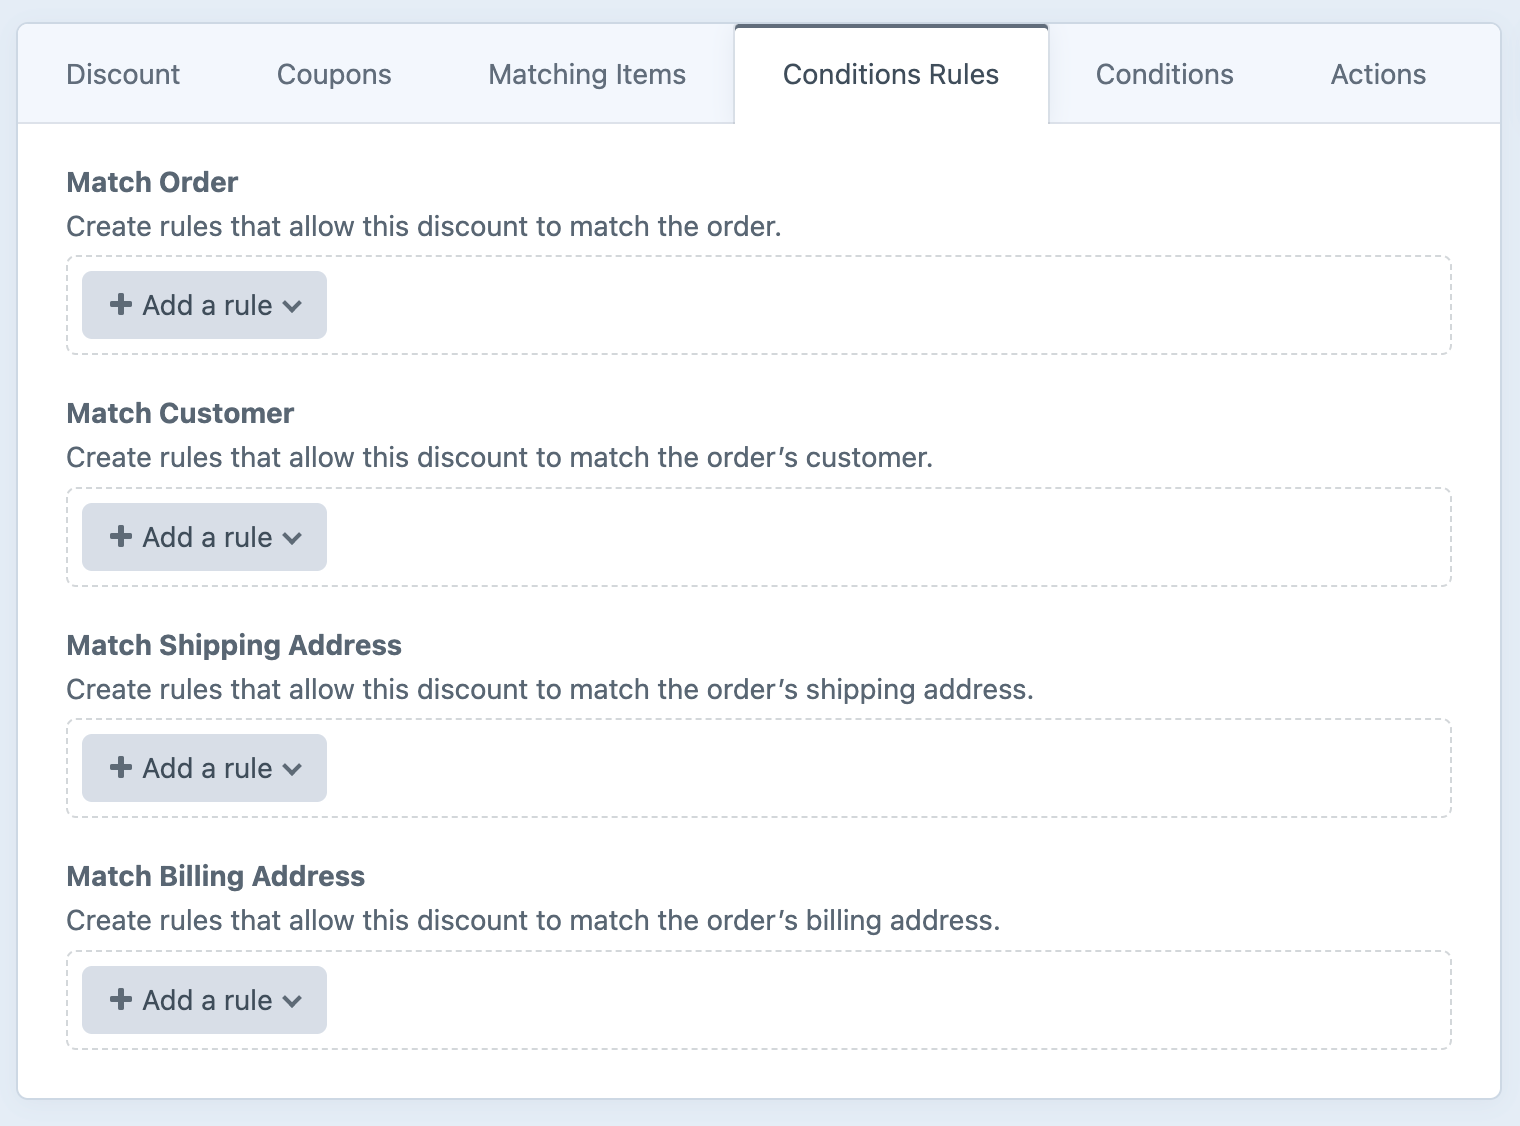Open the Coupons tab
The width and height of the screenshot is (1520, 1126).
pyautogui.click(x=334, y=74)
